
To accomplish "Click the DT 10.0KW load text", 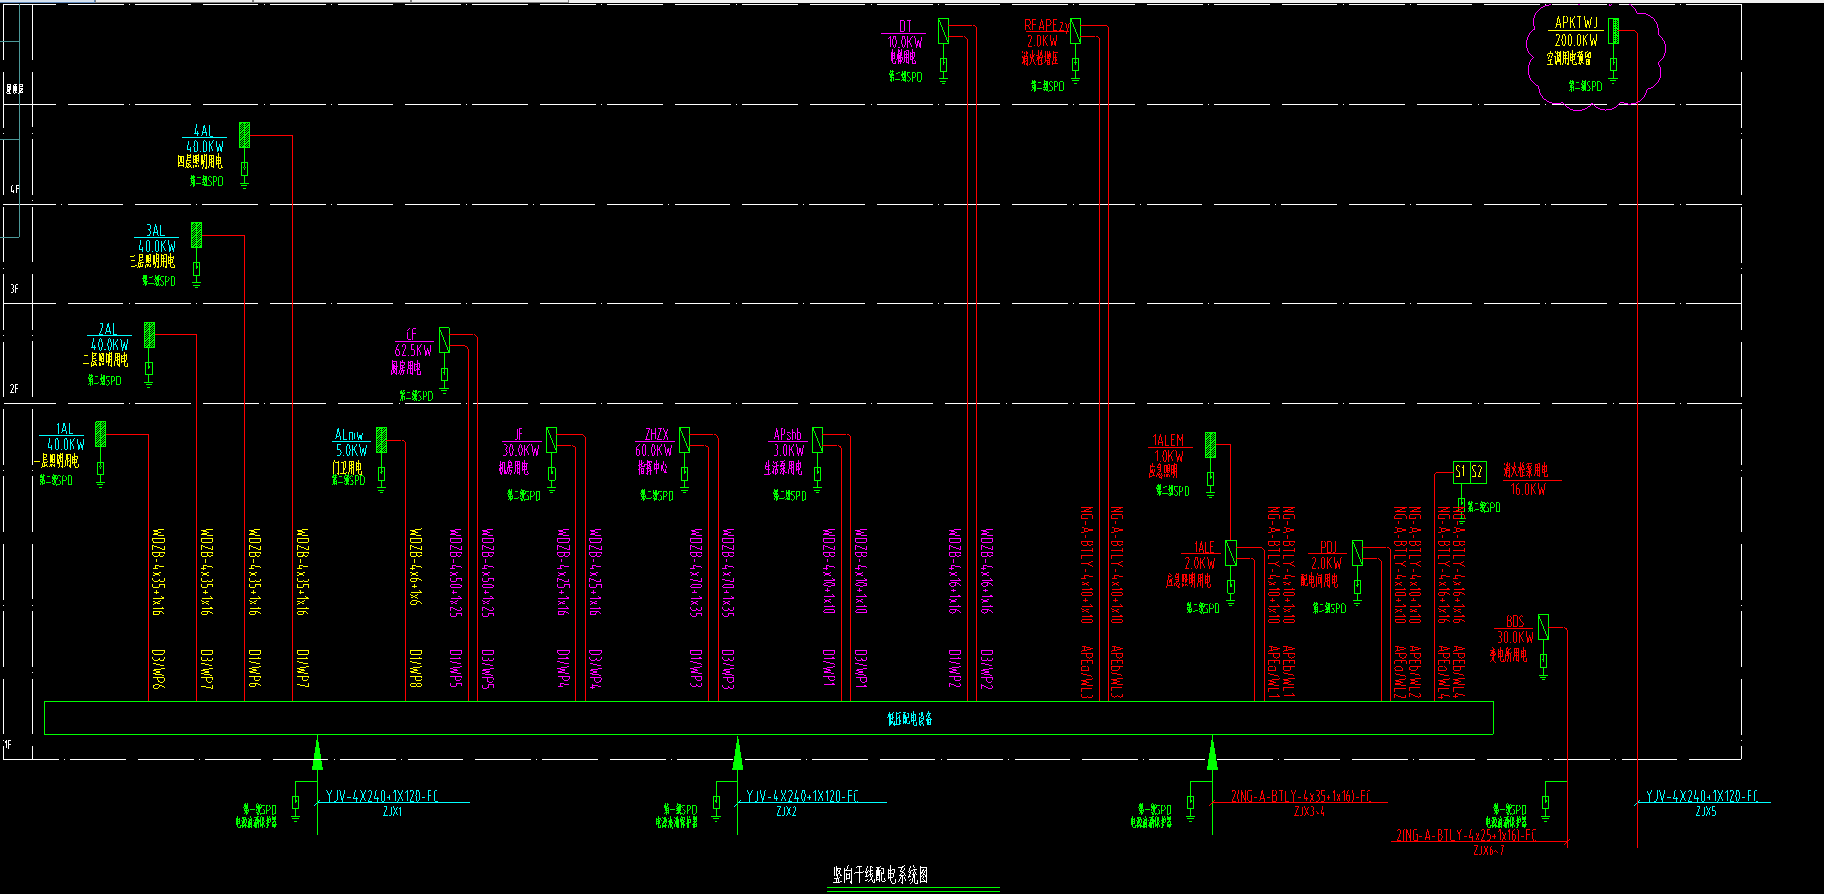I will (x=905, y=42).
